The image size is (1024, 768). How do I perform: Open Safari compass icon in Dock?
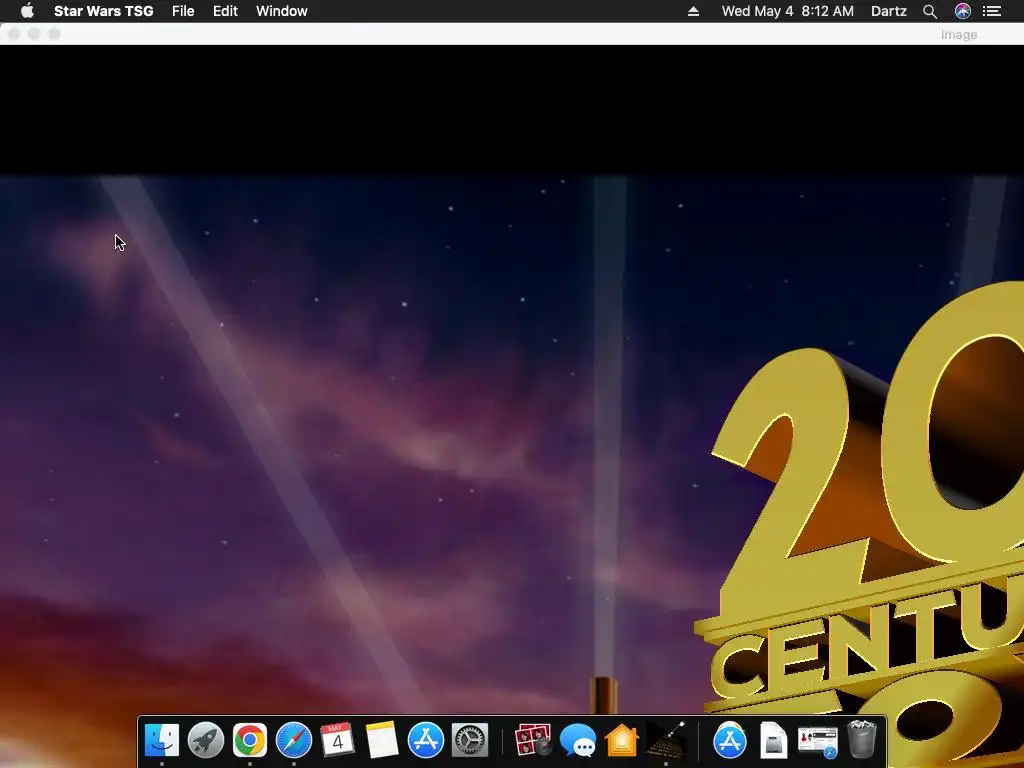click(294, 740)
